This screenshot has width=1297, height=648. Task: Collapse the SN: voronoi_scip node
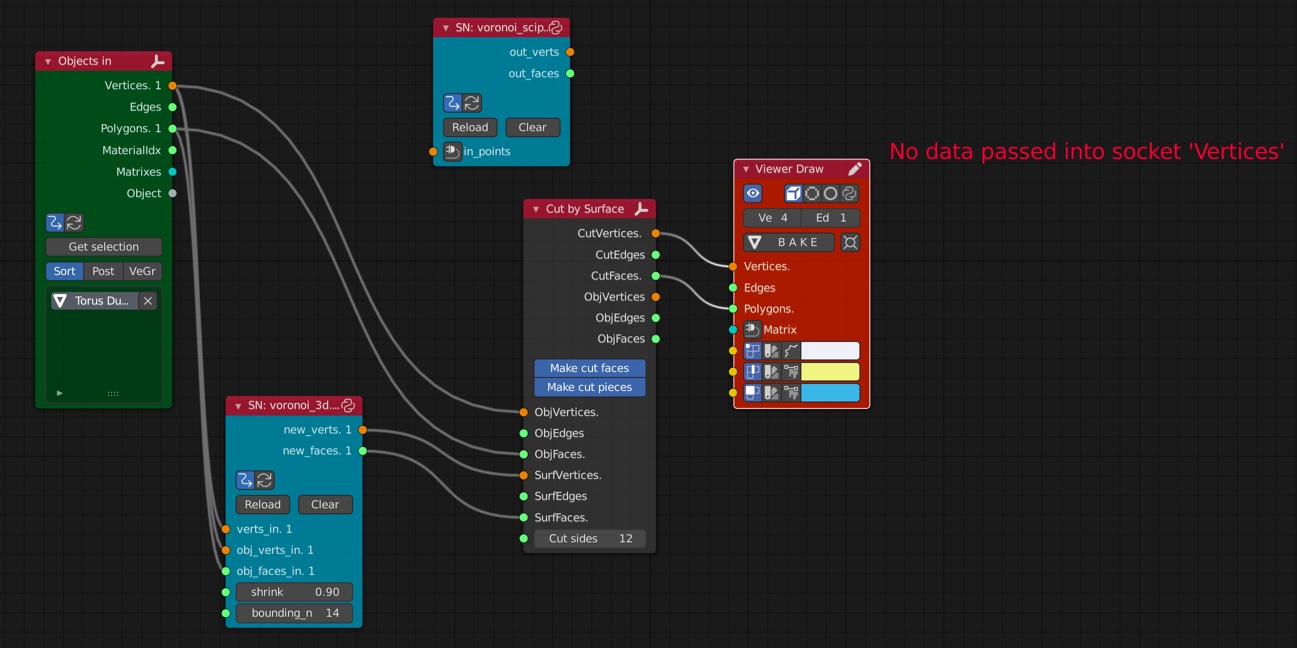[446, 29]
